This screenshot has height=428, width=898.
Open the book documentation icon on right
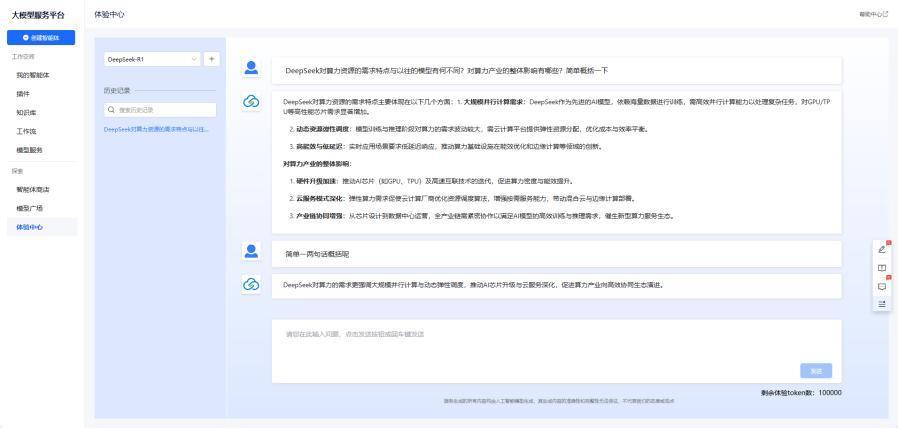[x=881, y=267]
